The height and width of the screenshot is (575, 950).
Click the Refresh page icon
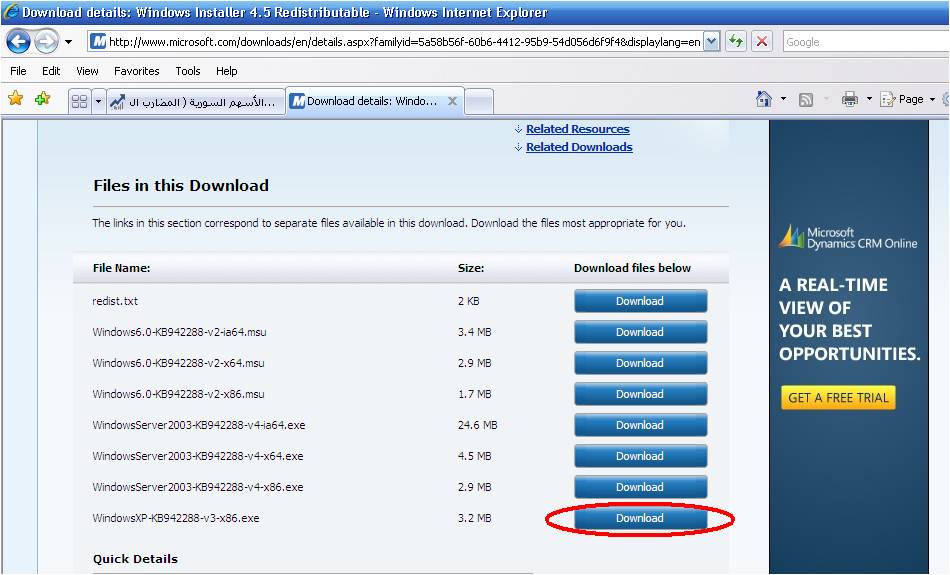tap(736, 42)
